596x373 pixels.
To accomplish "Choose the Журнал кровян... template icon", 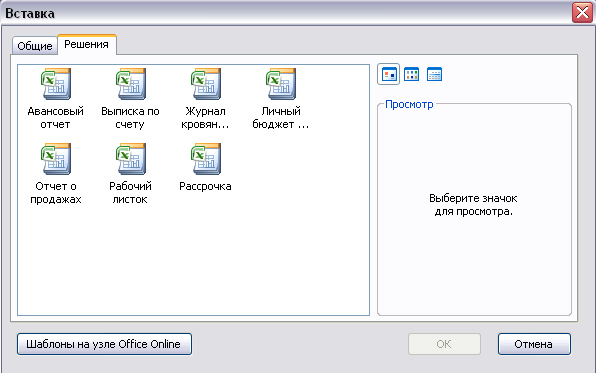I will coord(206,84).
